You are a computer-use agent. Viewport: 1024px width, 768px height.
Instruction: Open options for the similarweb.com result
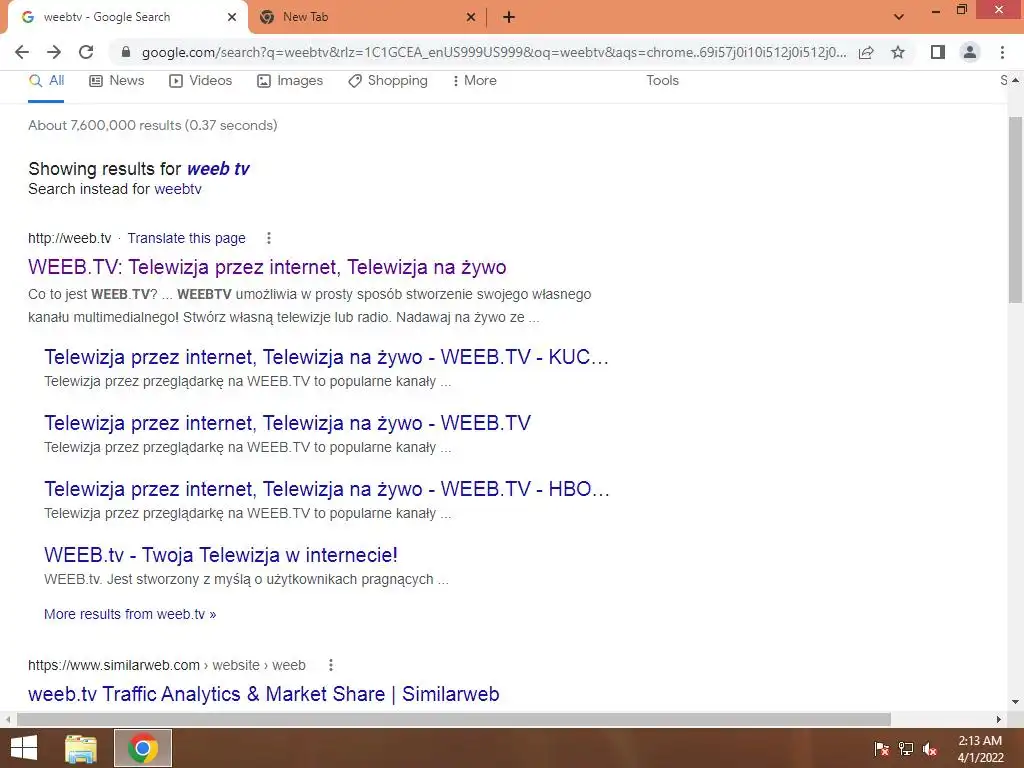tap(331, 665)
